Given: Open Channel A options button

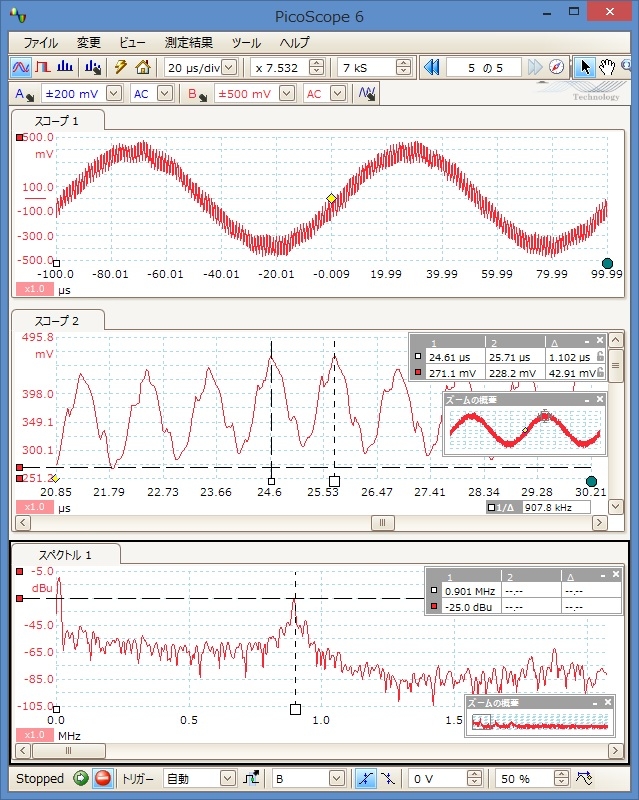Looking at the screenshot, I should point(24,94).
